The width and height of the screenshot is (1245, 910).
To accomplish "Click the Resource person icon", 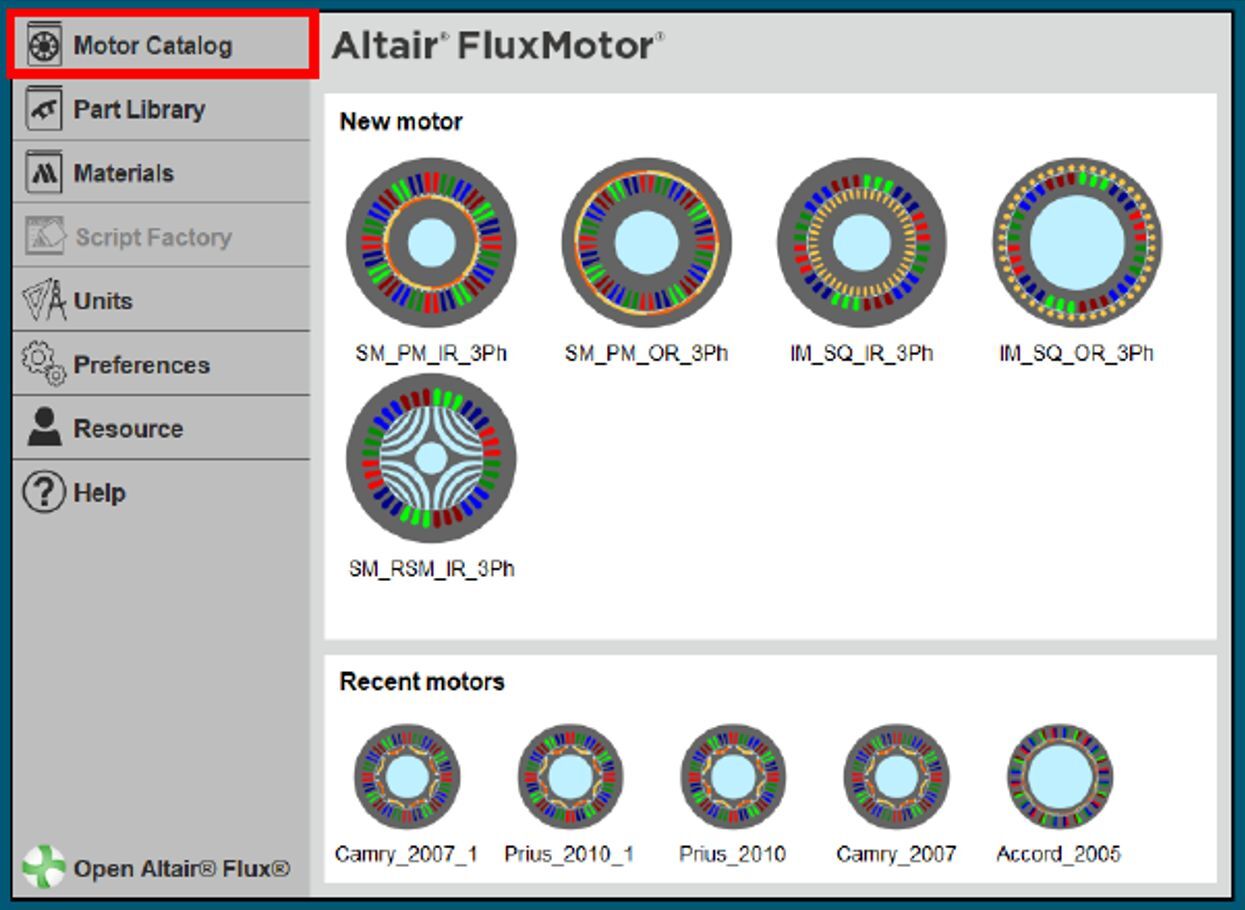I will pyautogui.click(x=44, y=428).
